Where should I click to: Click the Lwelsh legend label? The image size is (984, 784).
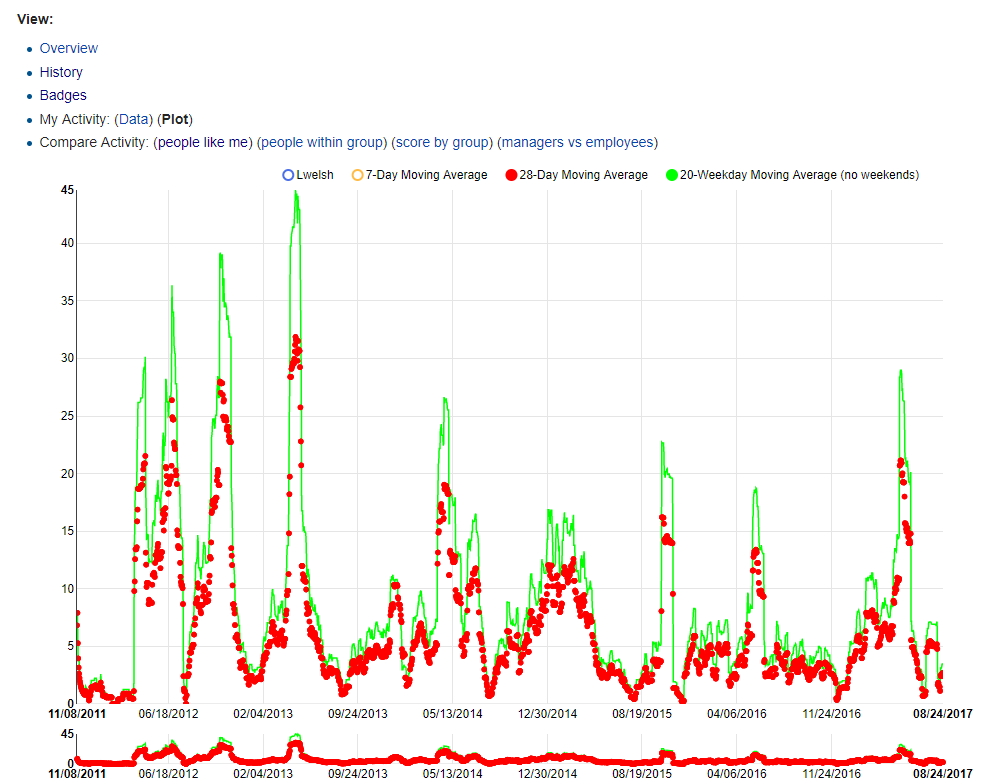click(x=315, y=175)
